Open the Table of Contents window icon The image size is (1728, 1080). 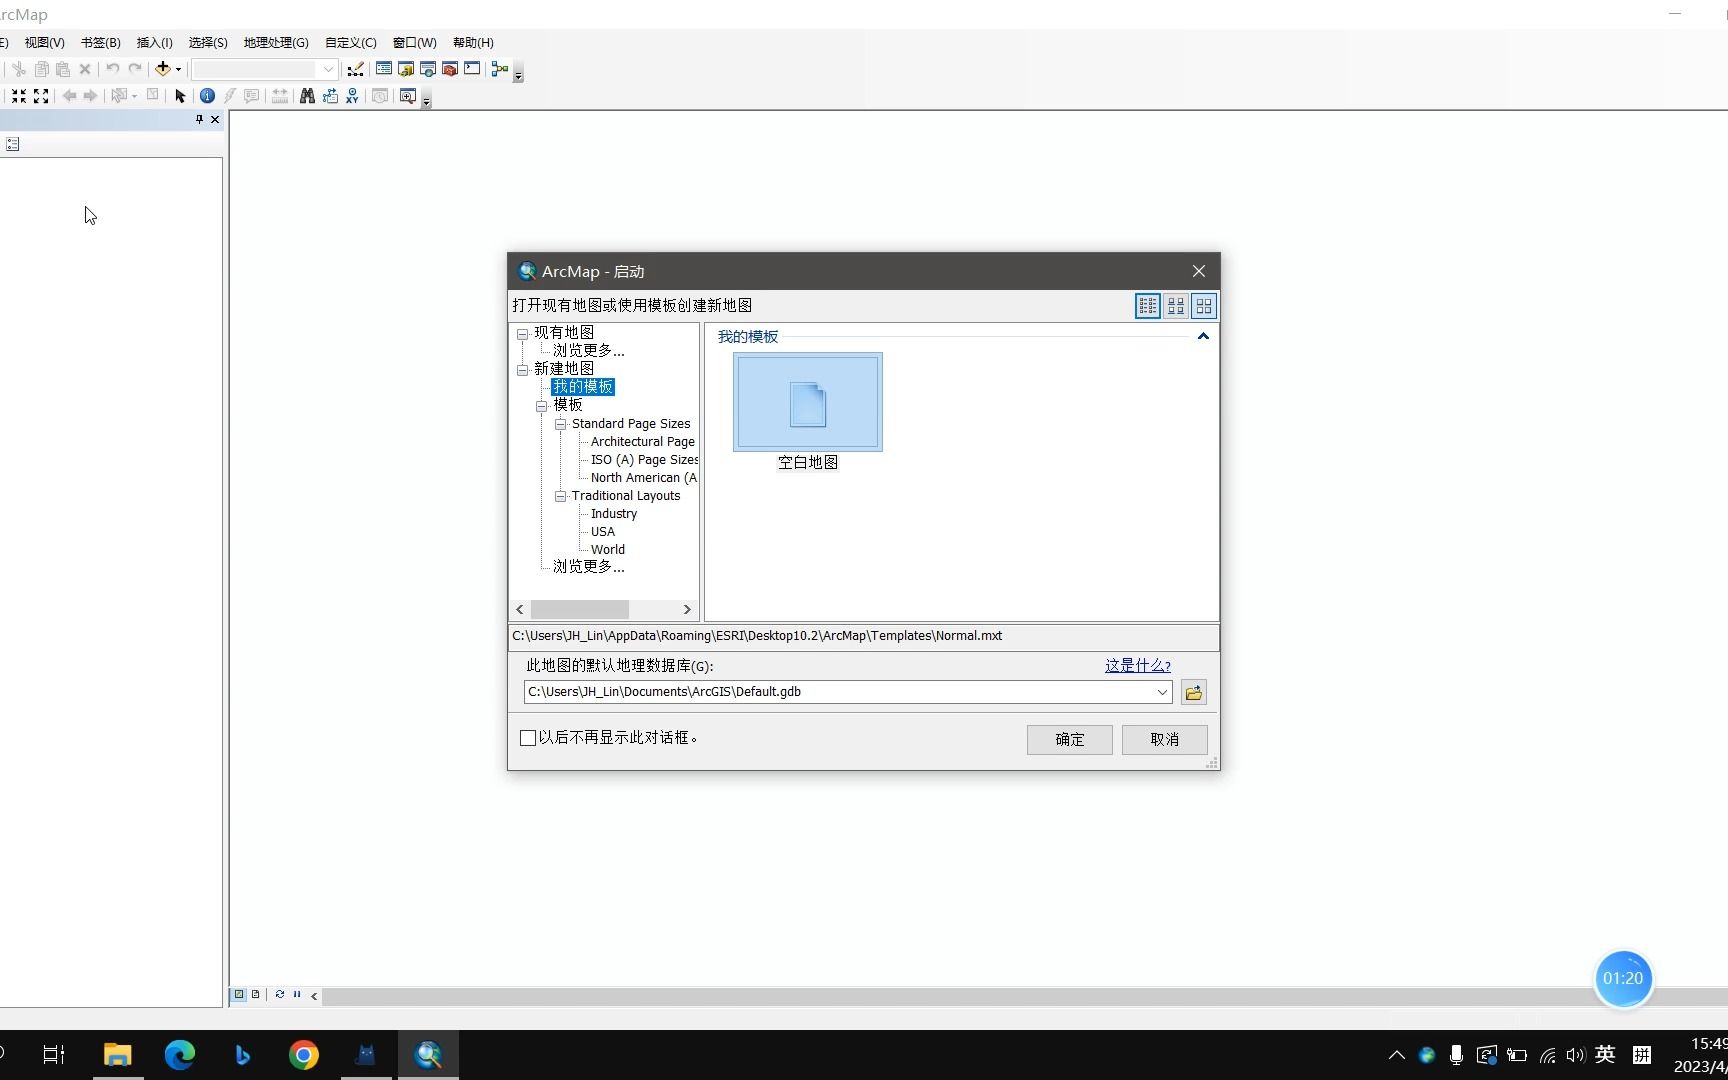pos(384,69)
